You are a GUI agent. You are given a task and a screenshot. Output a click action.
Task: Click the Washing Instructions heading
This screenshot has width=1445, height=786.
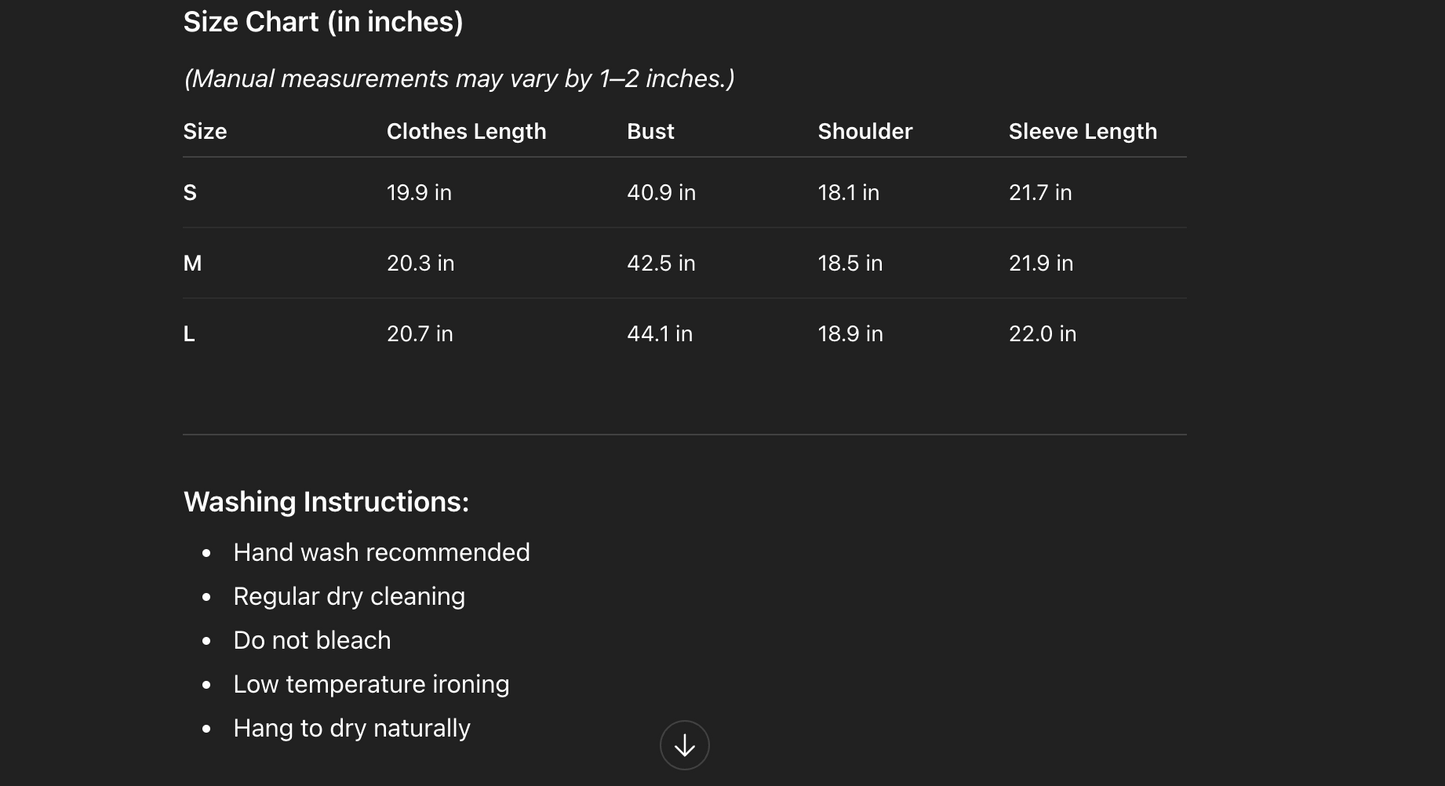click(326, 502)
